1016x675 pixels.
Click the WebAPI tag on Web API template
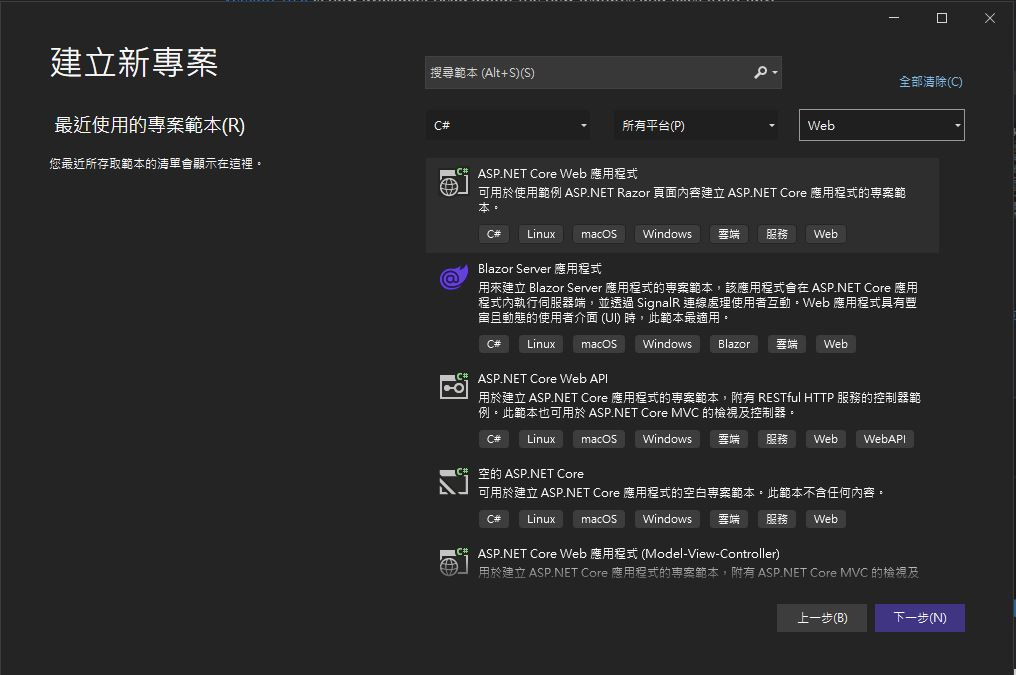coord(884,439)
